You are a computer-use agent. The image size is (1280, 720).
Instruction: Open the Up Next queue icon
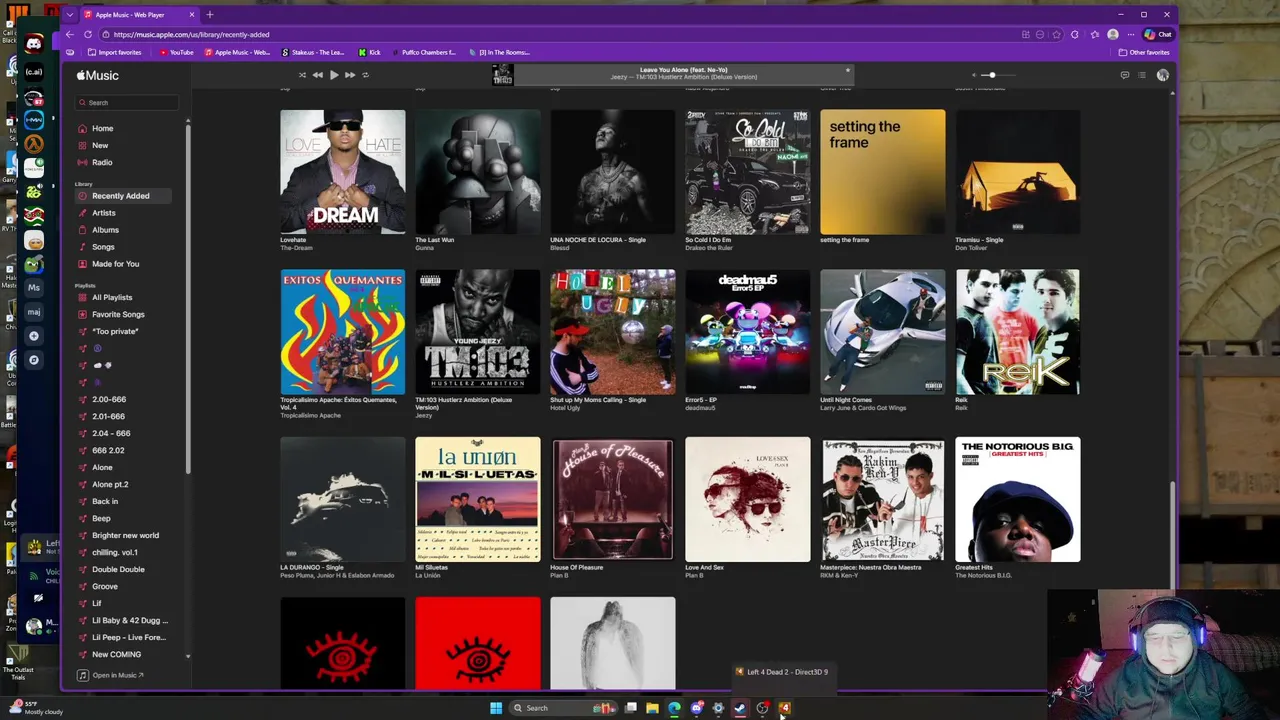tap(1142, 75)
